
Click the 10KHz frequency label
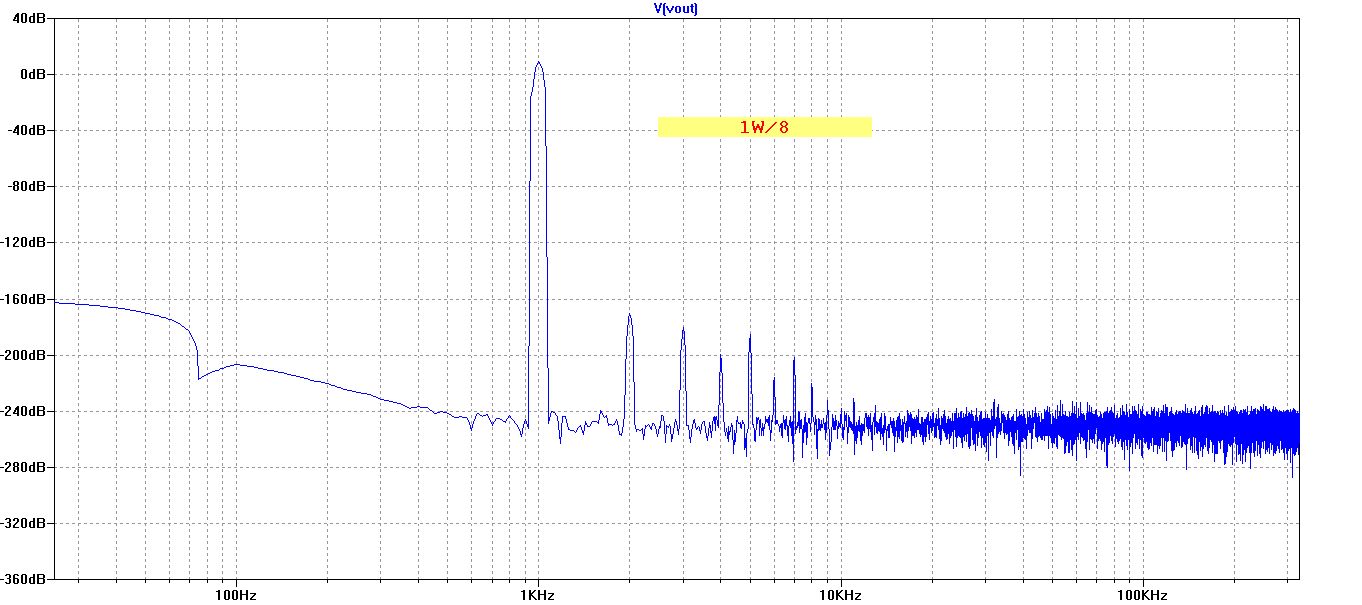(x=840, y=594)
